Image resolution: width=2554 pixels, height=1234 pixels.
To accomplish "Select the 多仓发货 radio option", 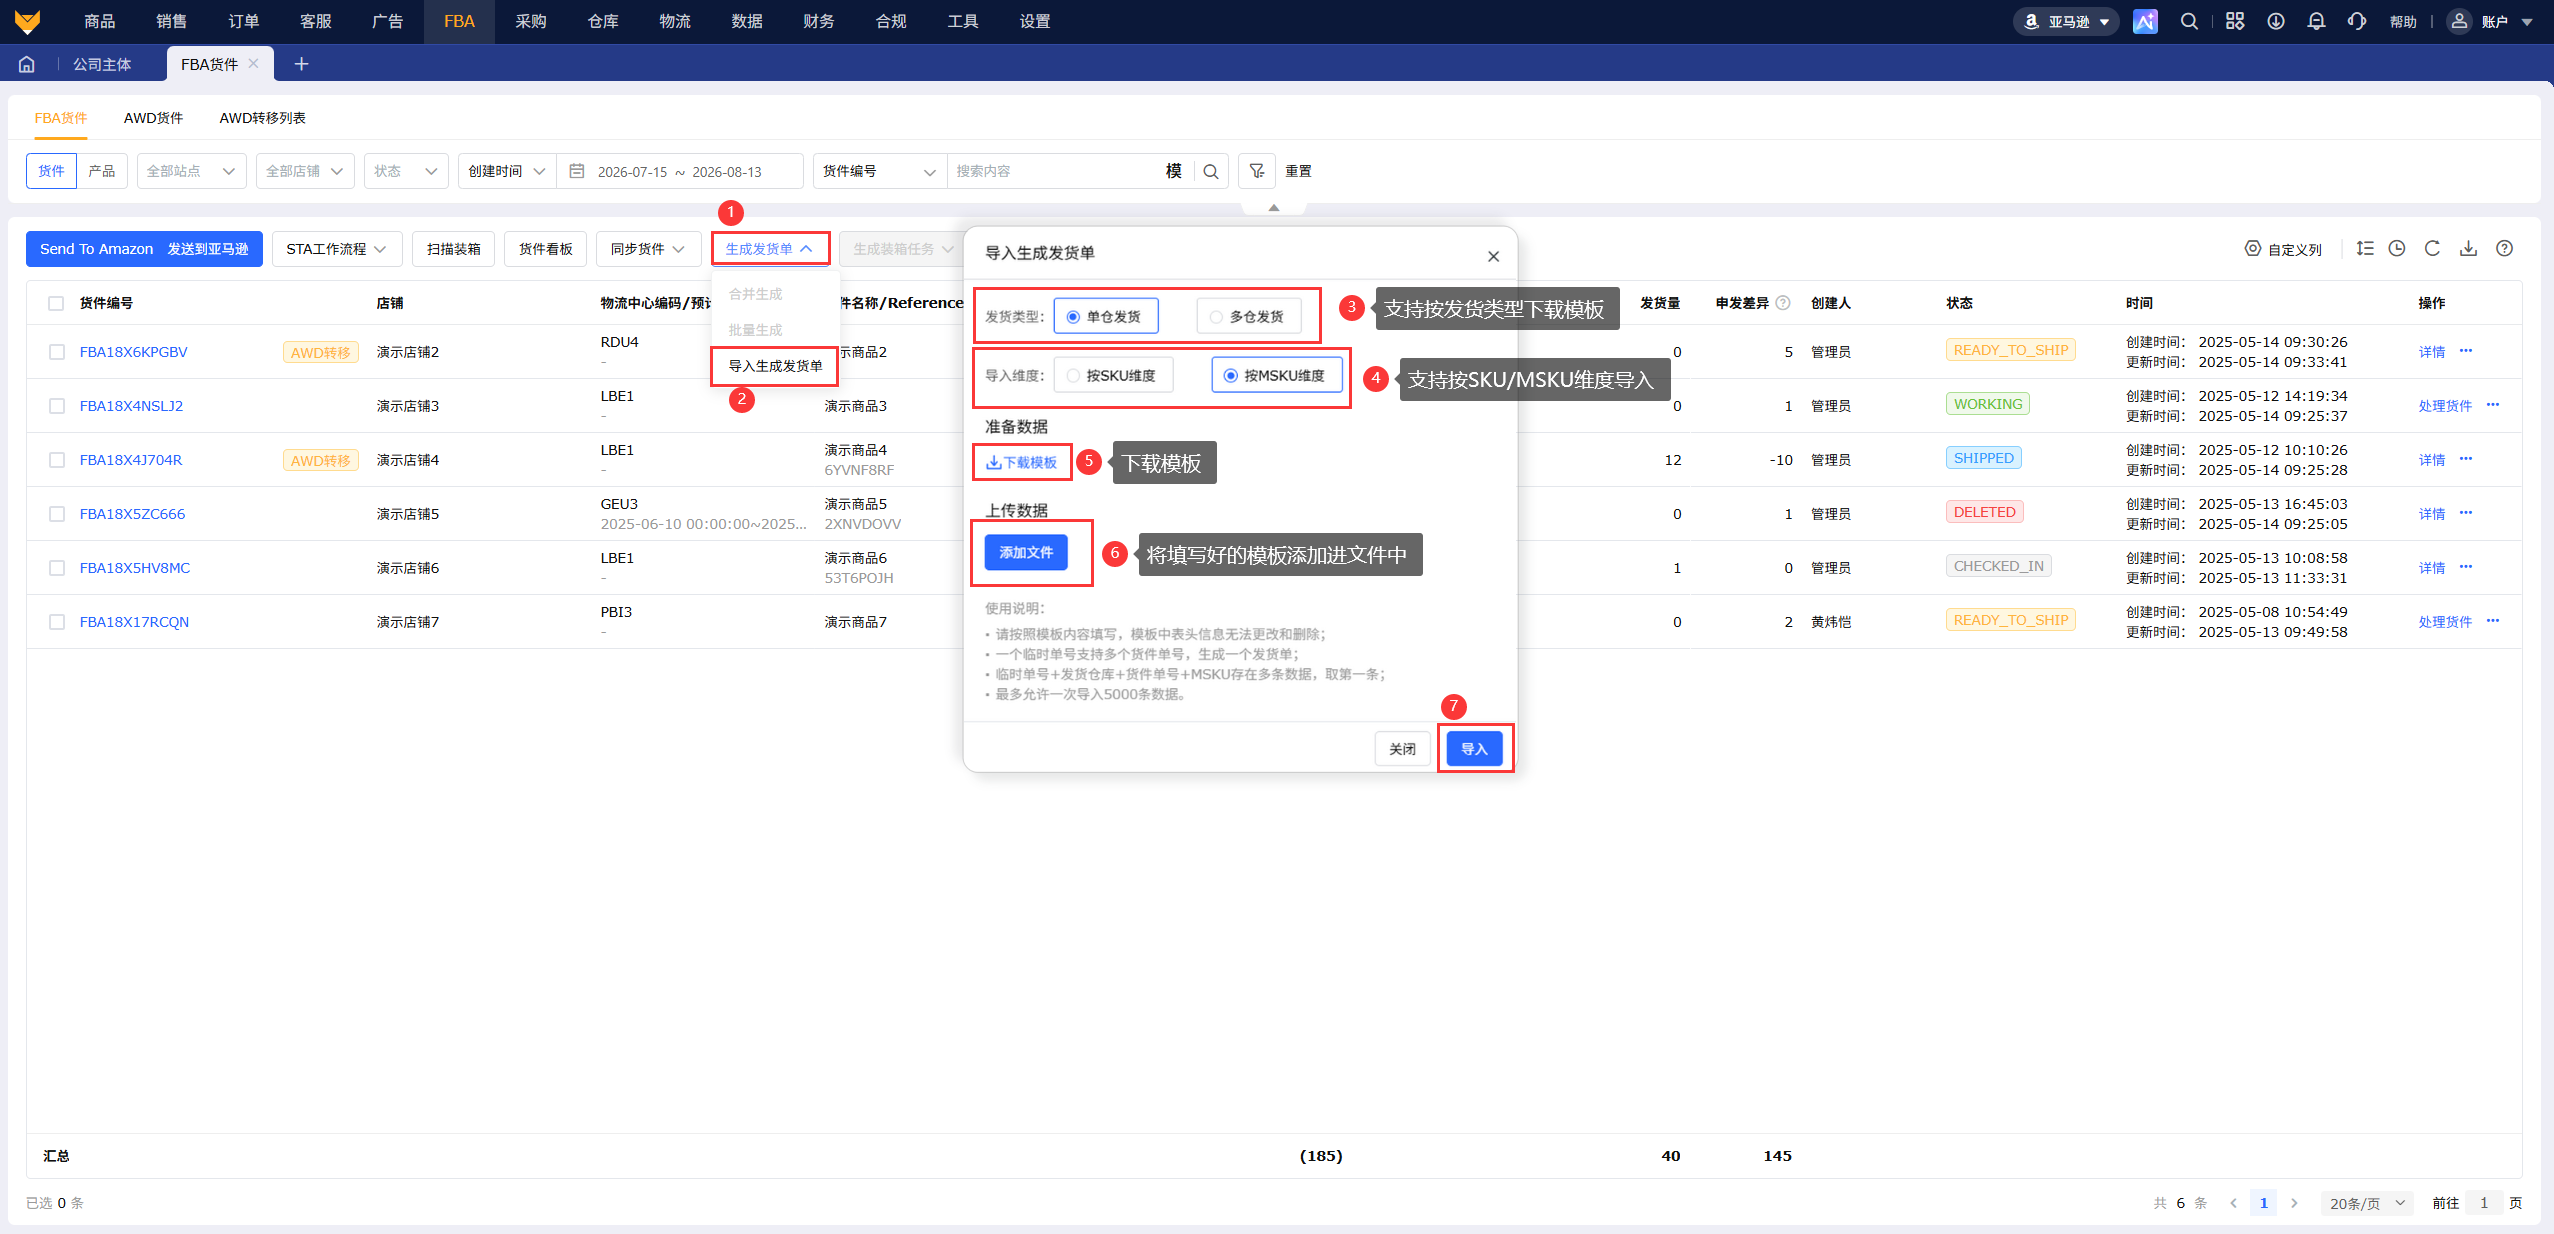I will click(1248, 316).
